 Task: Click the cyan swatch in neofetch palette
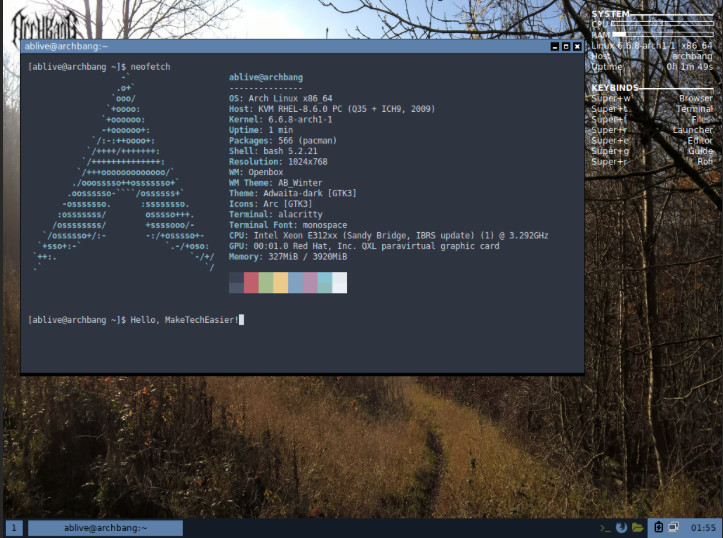pyautogui.click(x=325, y=283)
